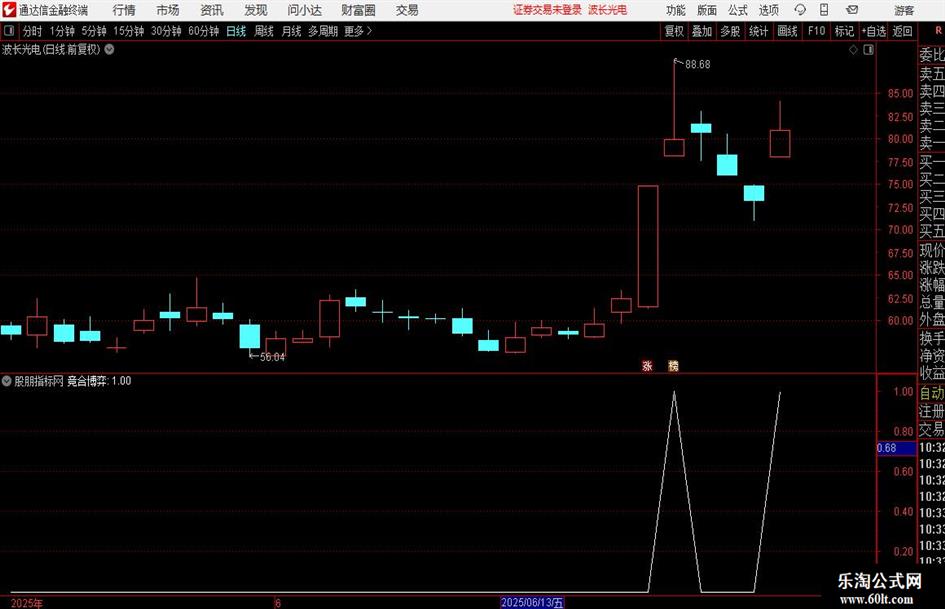Click the 统计 toolbar button
The height and width of the screenshot is (609, 945).
tap(758, 31)
